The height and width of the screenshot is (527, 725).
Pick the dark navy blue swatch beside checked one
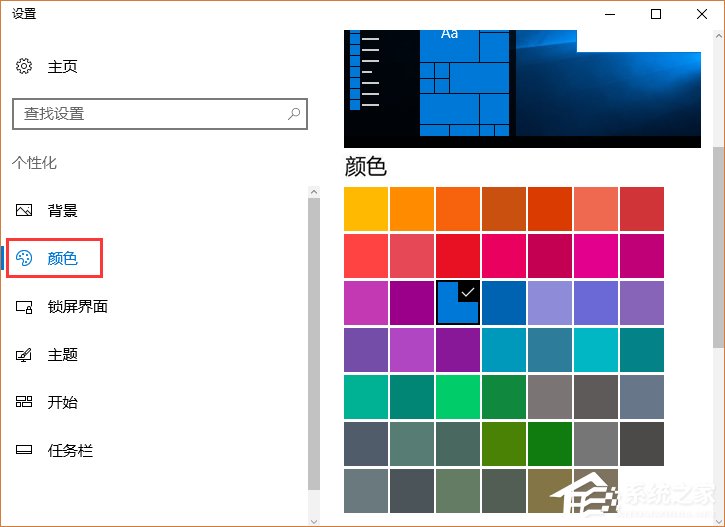point(504,303)
